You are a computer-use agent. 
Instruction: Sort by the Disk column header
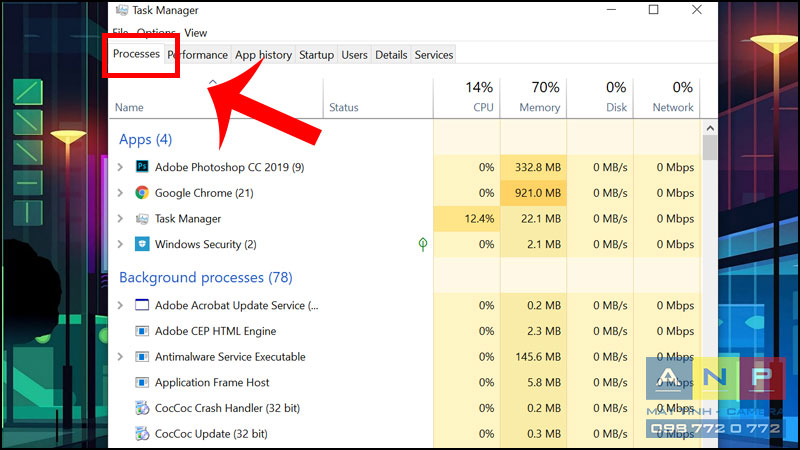coord(600,98)
